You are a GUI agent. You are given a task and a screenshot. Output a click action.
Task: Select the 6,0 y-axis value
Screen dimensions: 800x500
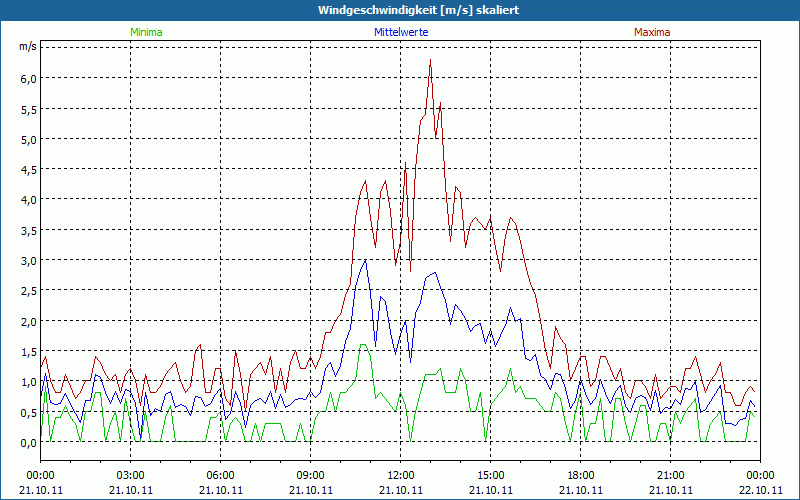pyautogui.click(x=27, y=78)
